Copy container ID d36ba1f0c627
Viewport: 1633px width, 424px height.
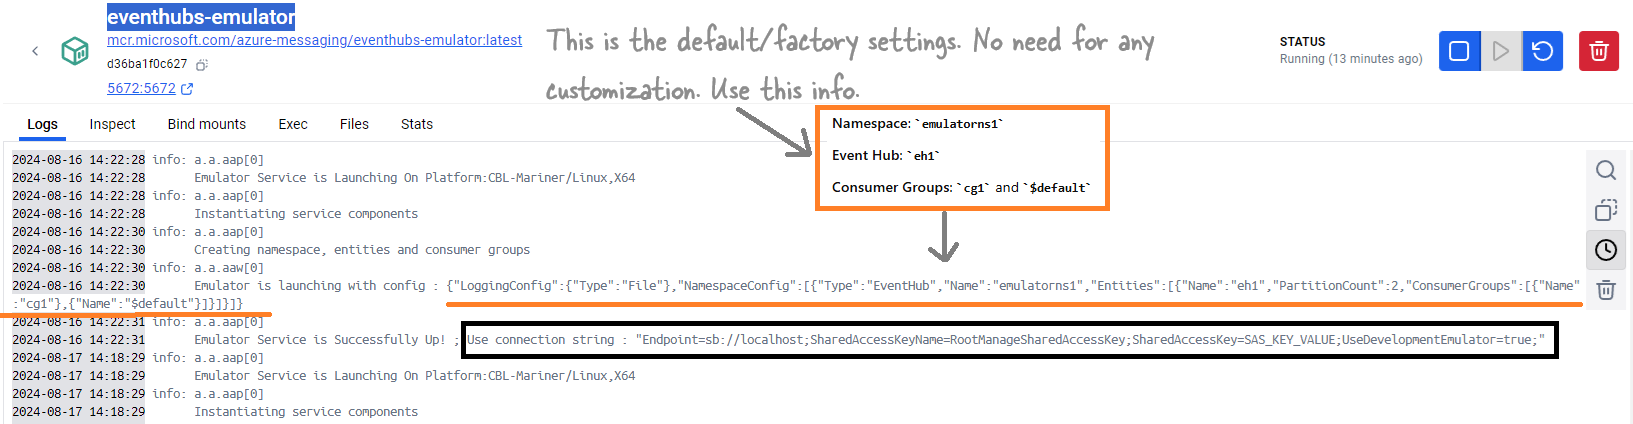201,65
